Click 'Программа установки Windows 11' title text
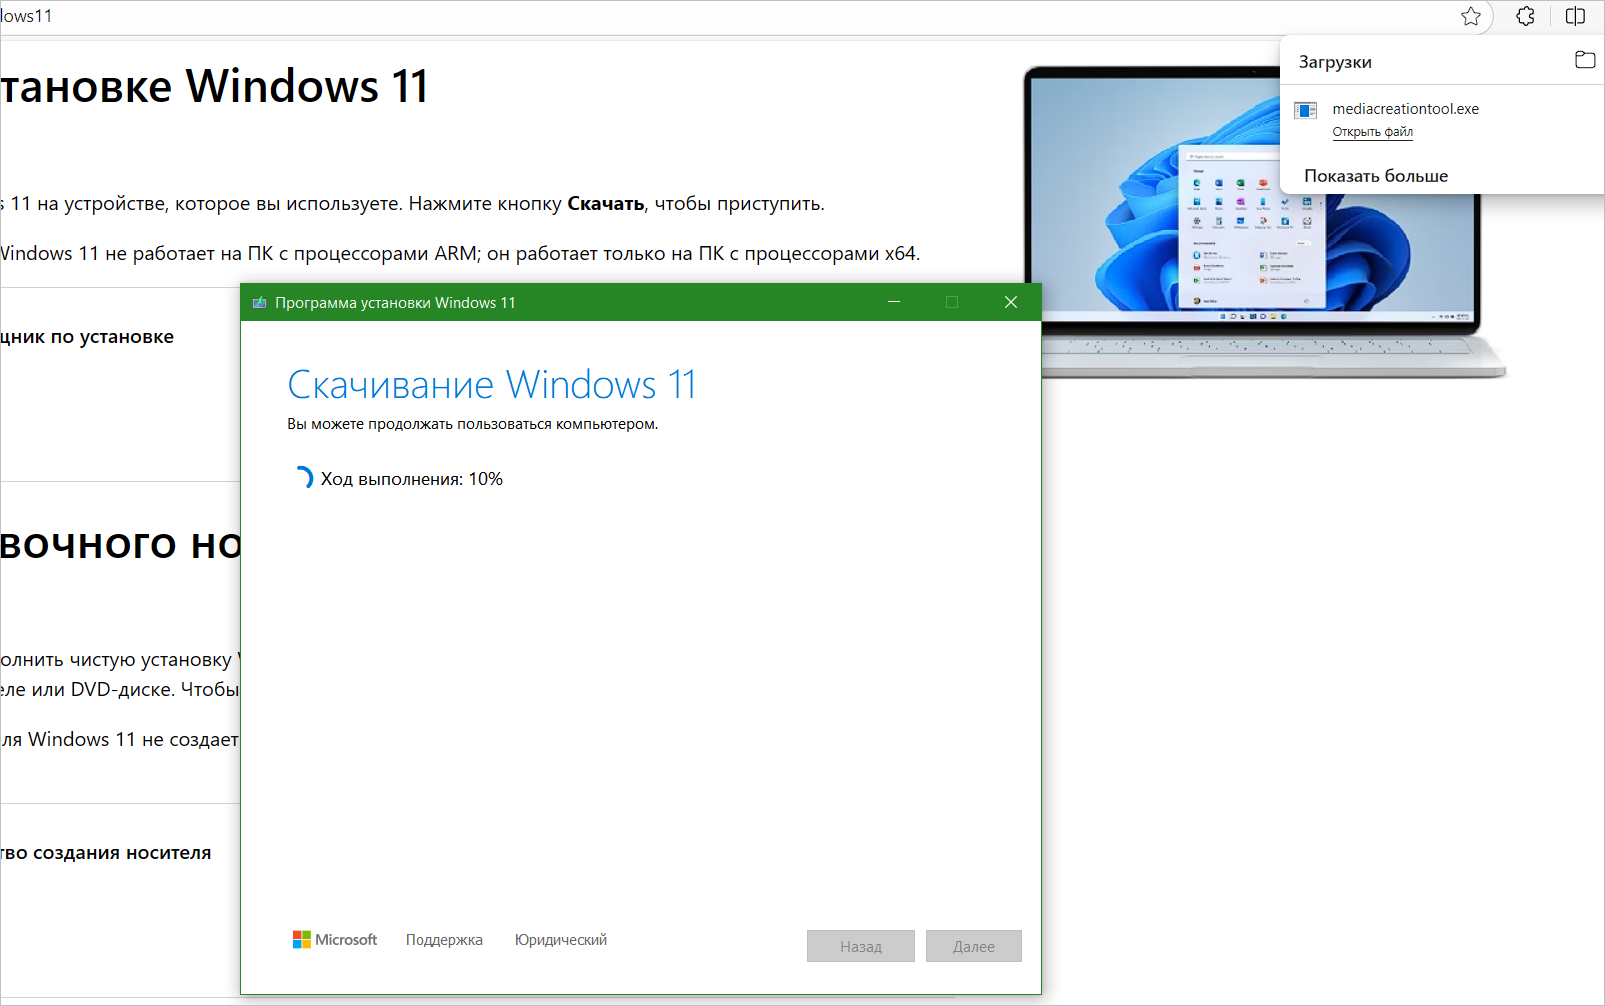 395,303
